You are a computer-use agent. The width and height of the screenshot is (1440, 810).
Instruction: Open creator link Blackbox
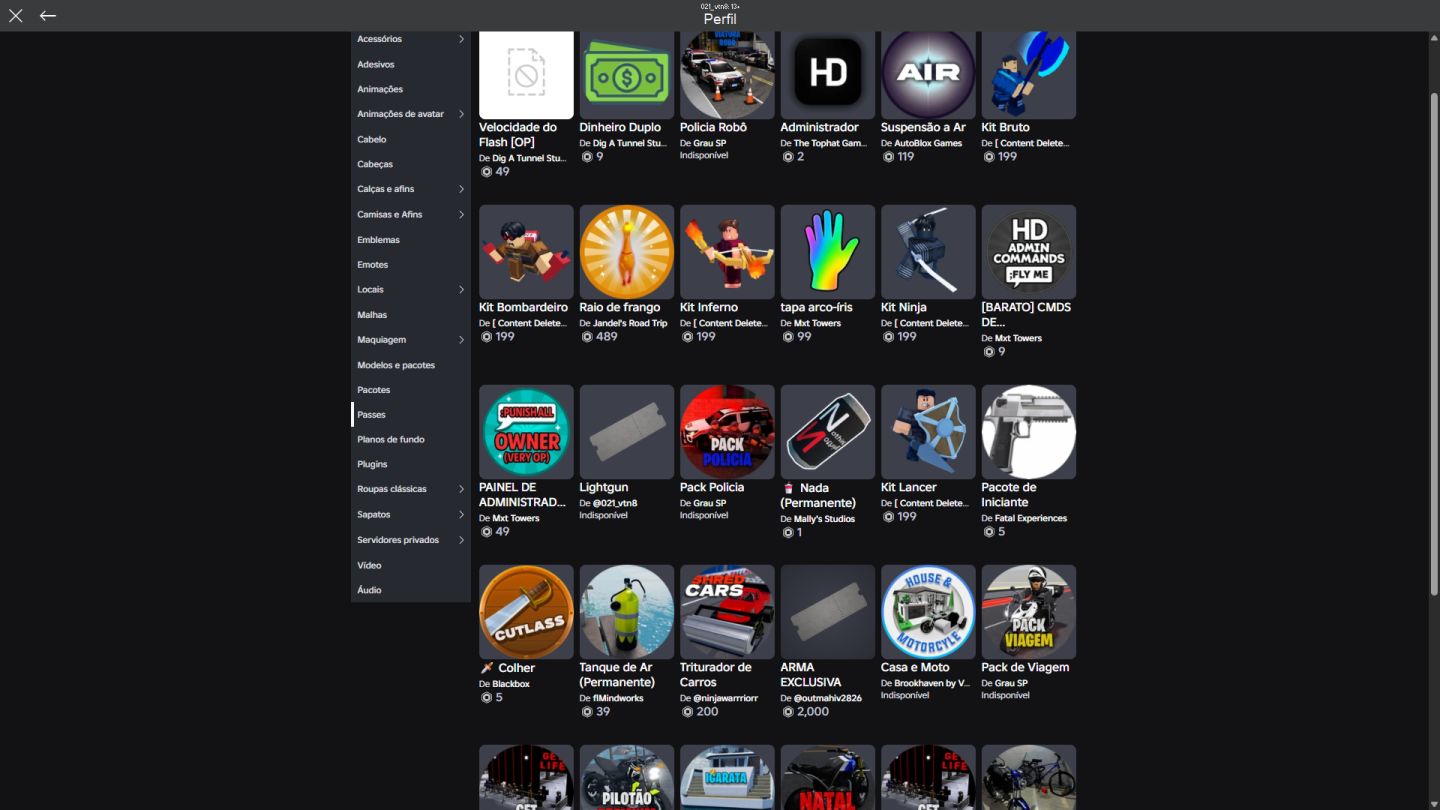click(x=511, y=684)
